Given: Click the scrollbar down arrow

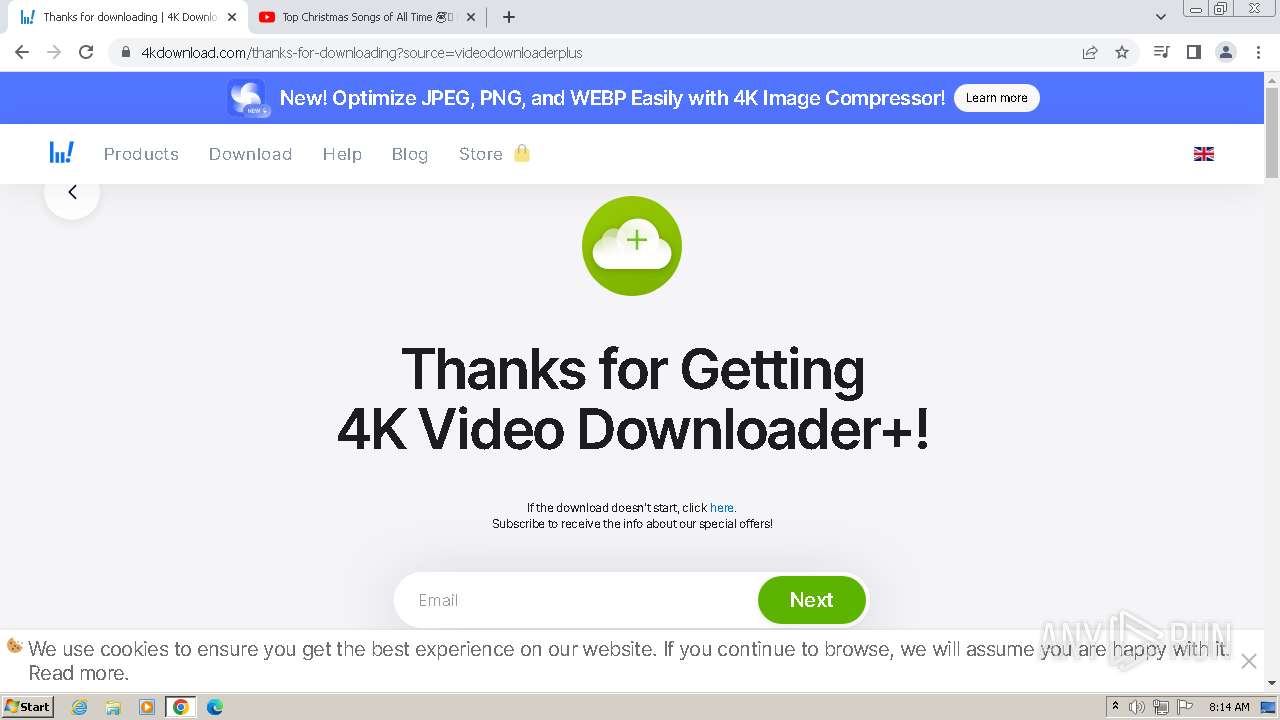Looking at the screenshot, I should tap(1272, 683).
